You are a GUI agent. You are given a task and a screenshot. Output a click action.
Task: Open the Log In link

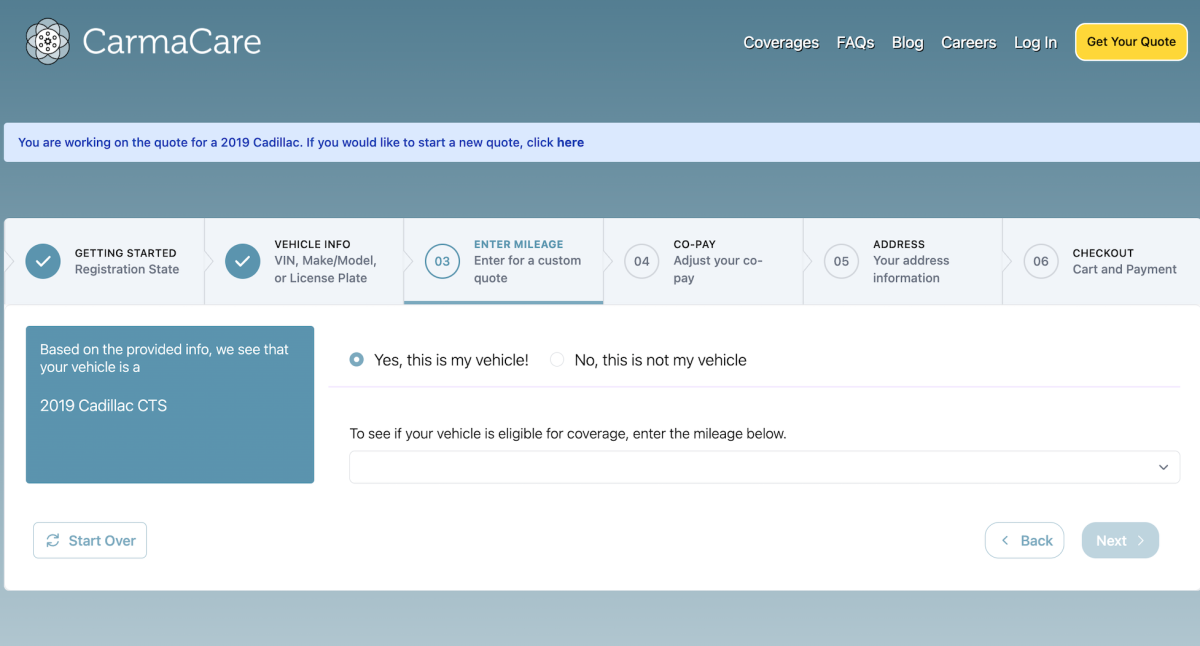point(1035,42)
